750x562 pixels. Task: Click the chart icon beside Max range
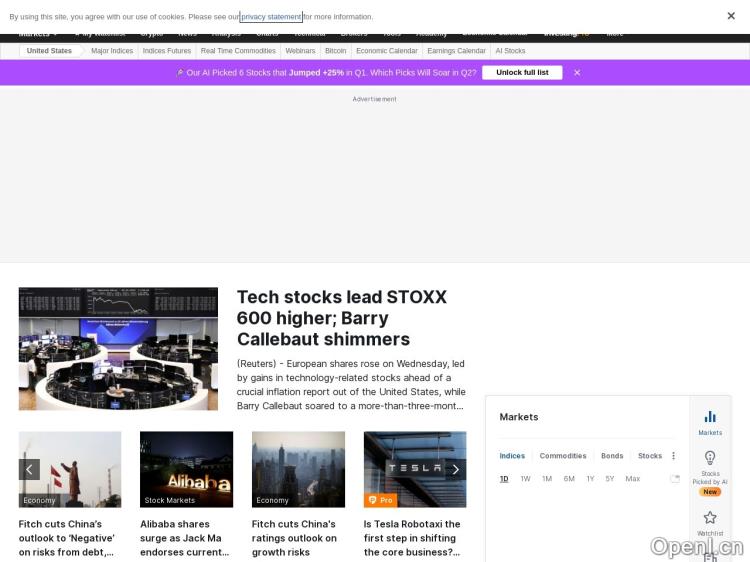[675, 479]
